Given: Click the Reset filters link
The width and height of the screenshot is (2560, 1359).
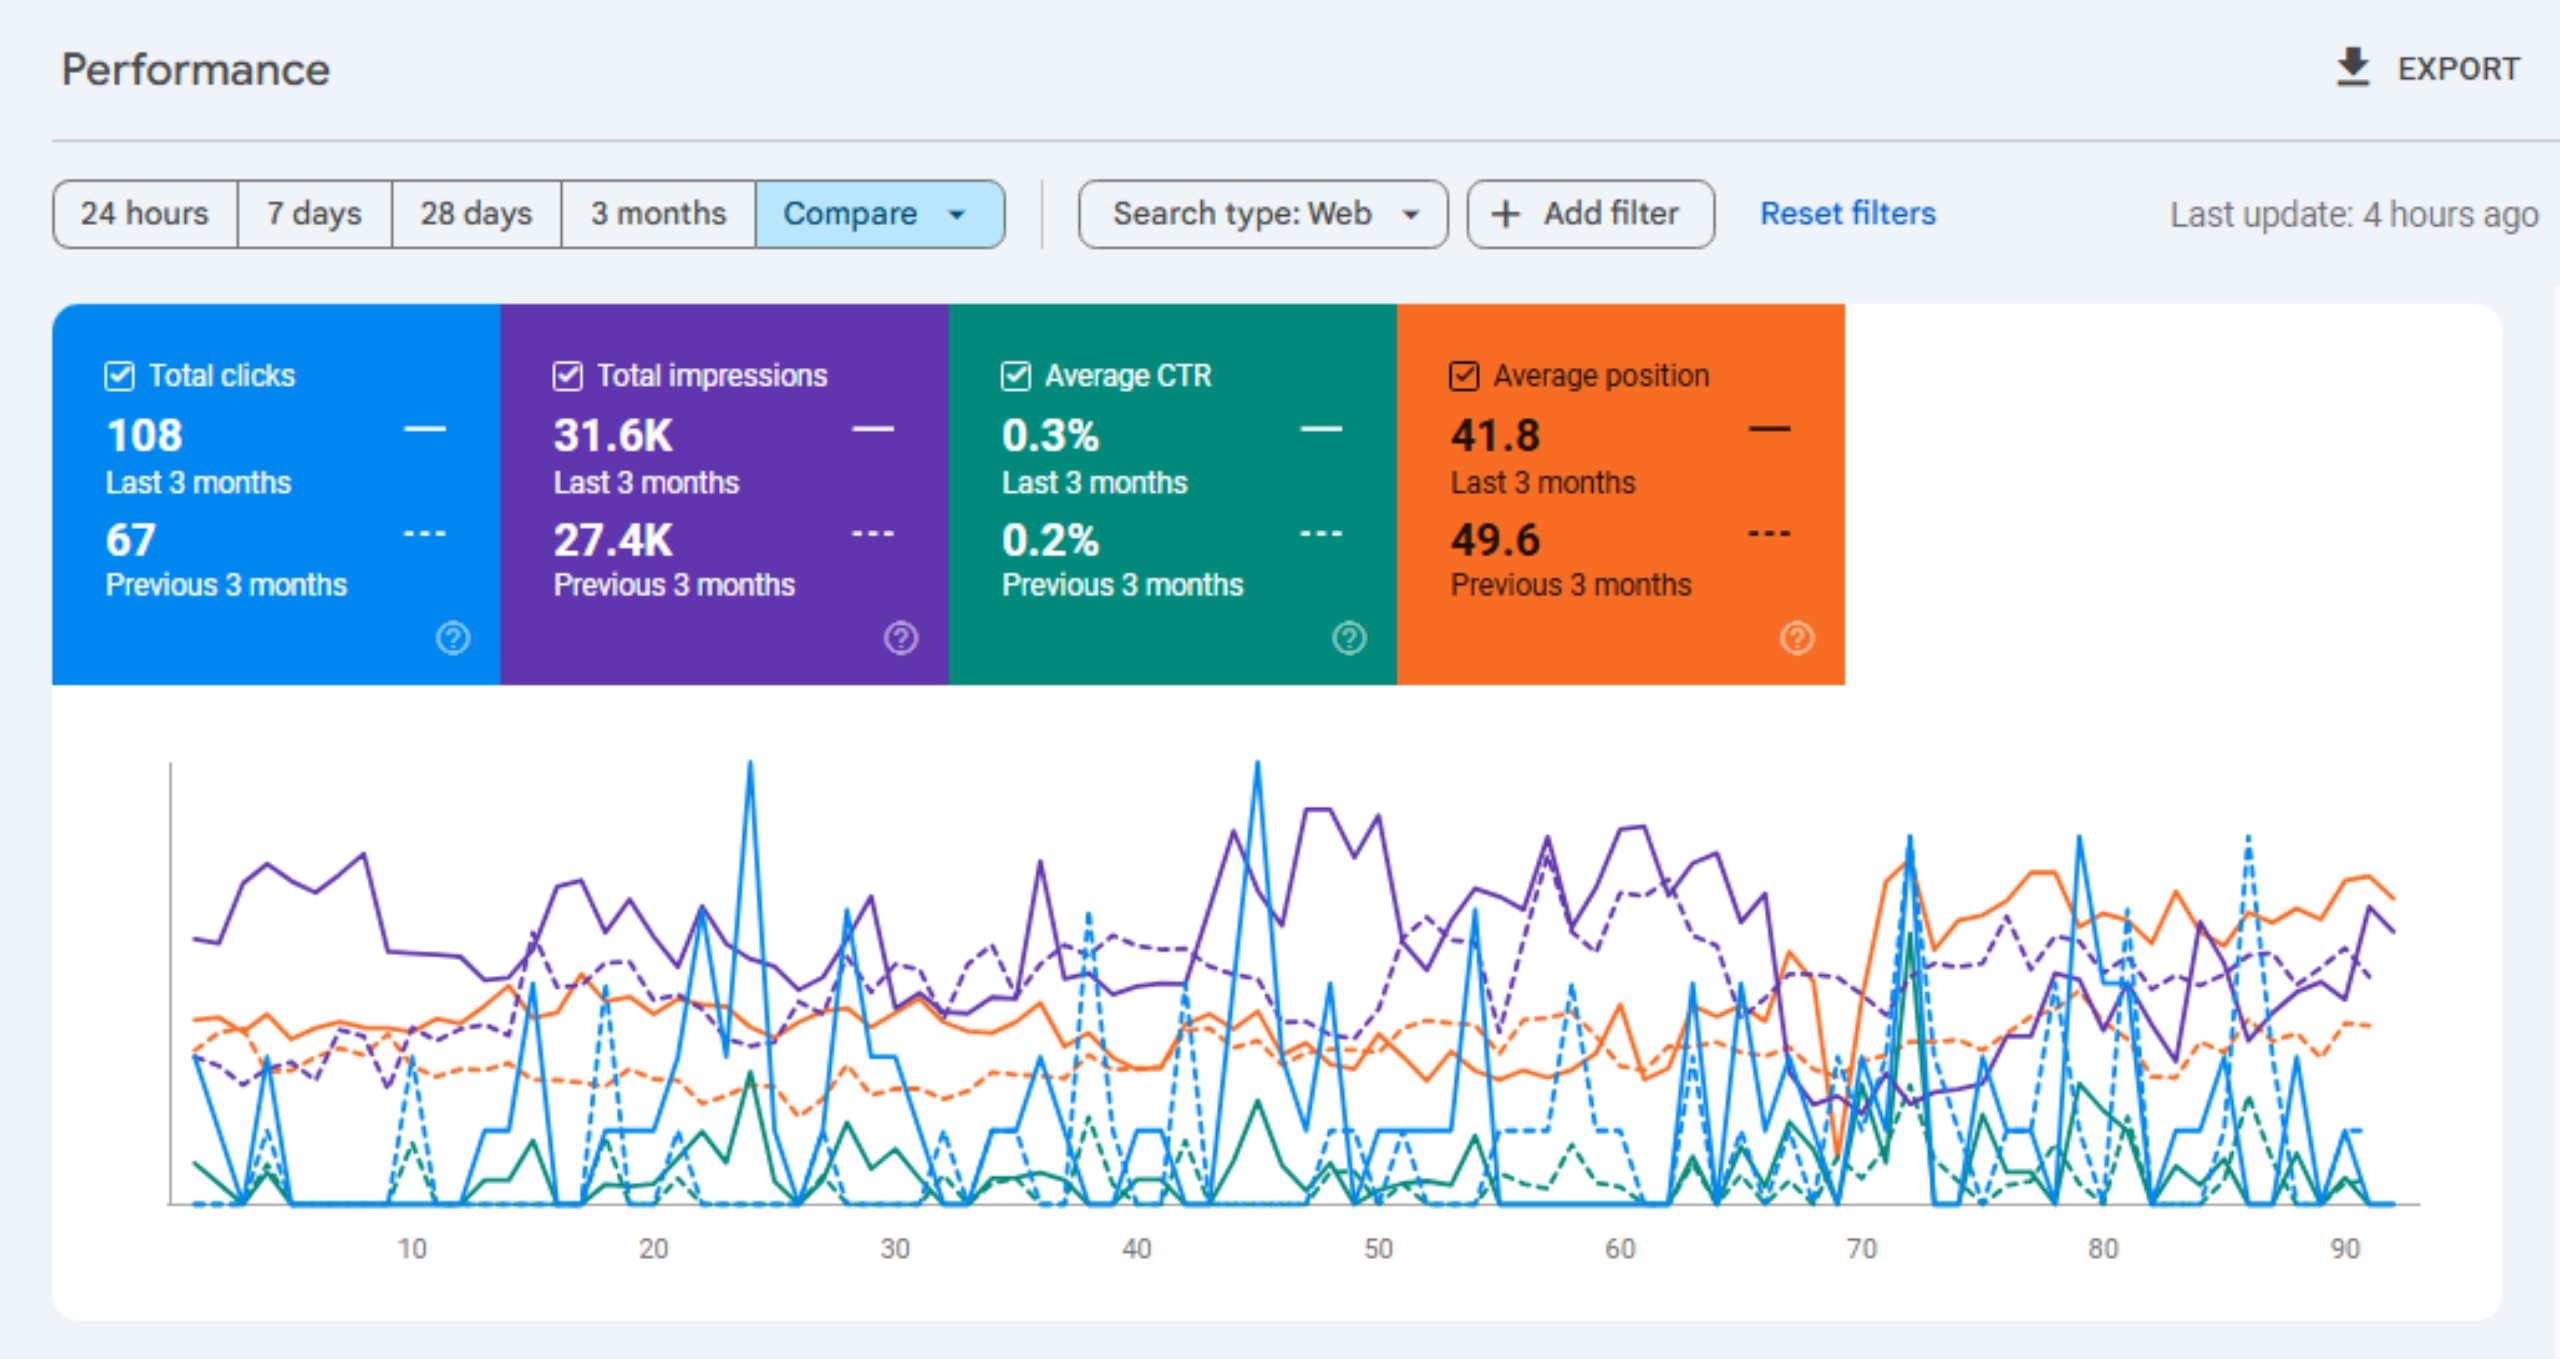Looking at the screenshot, I should click(1847, 214).
